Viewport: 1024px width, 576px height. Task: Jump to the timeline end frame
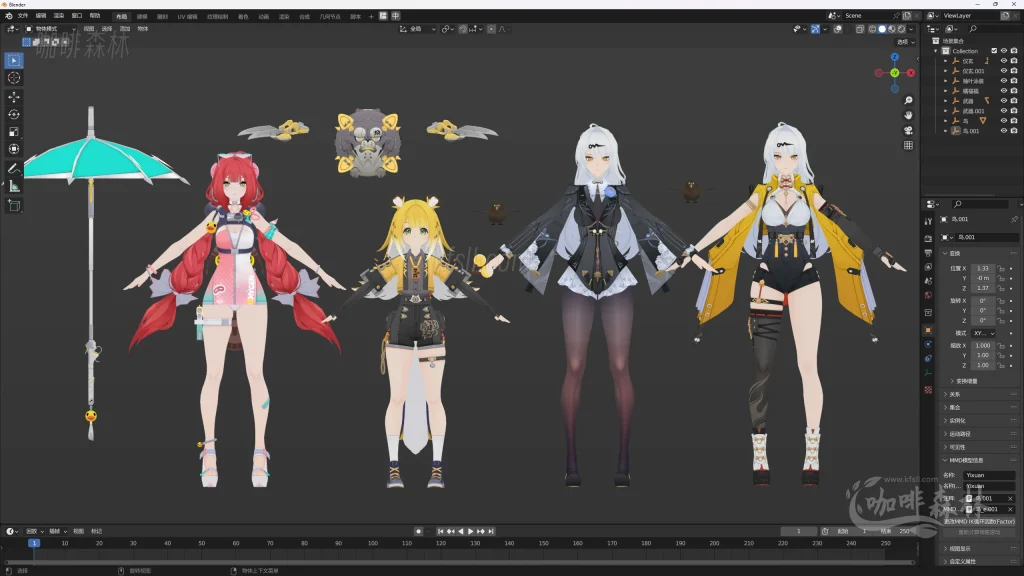click(x=491, y=532)
